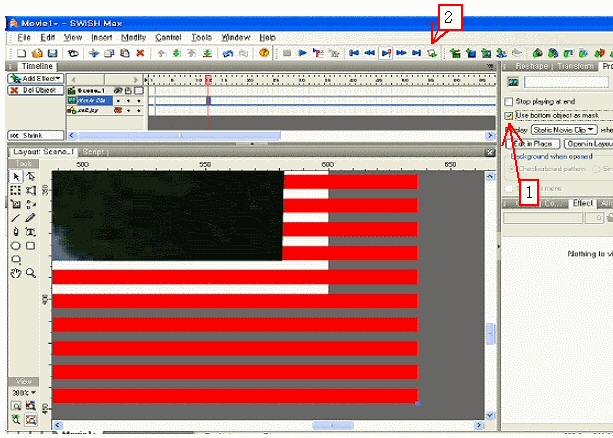
Task: Select the Reshape arrow tool
Action: 30,177
